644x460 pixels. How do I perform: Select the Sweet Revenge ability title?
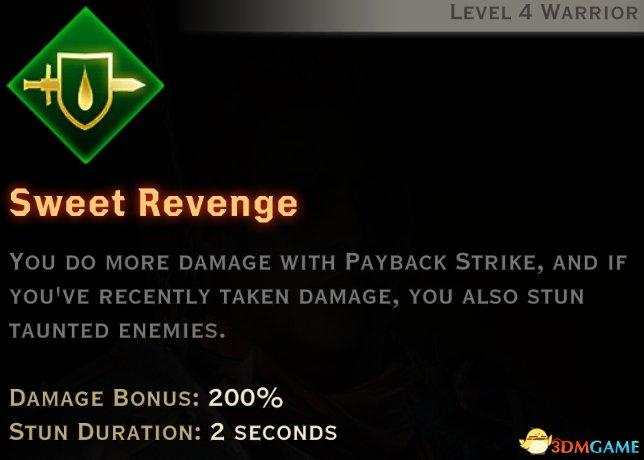pos(153,204)
